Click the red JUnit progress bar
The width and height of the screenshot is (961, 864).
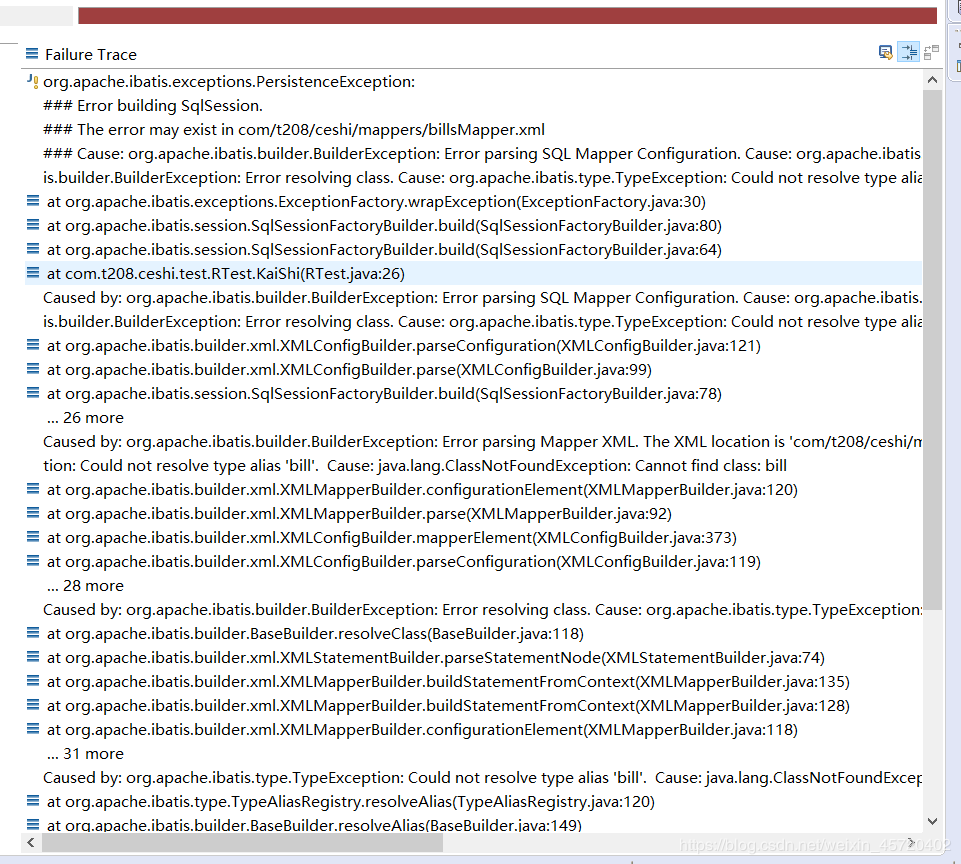(507, 15)
